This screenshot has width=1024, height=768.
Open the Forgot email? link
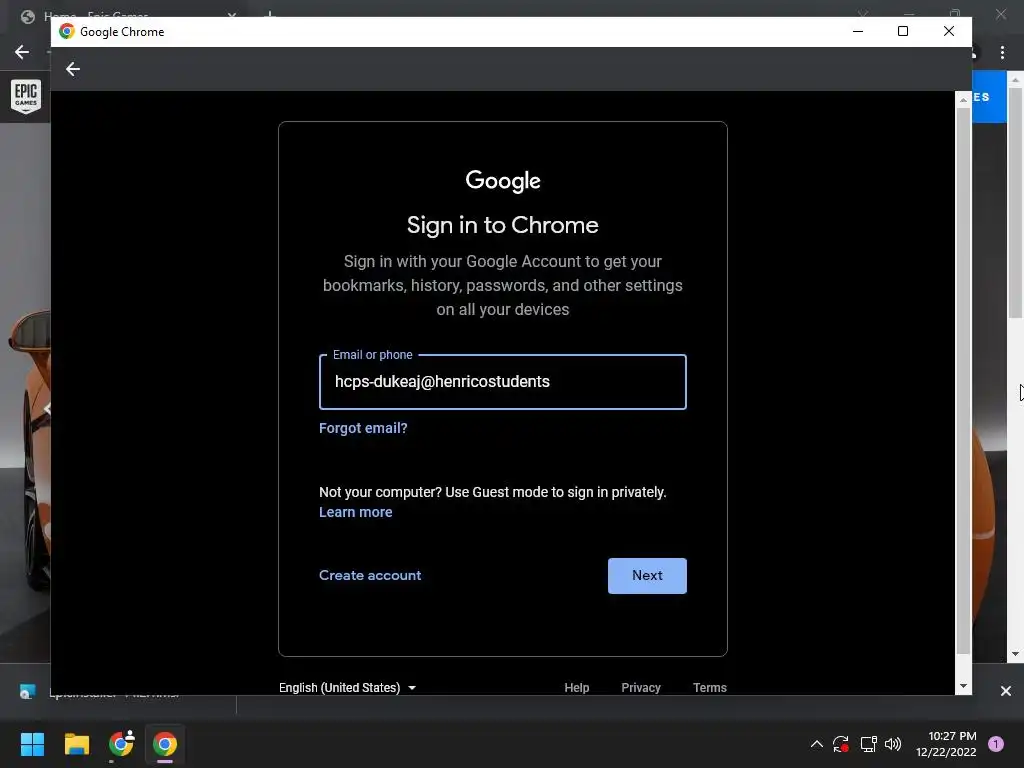click(x=363, y=428)
